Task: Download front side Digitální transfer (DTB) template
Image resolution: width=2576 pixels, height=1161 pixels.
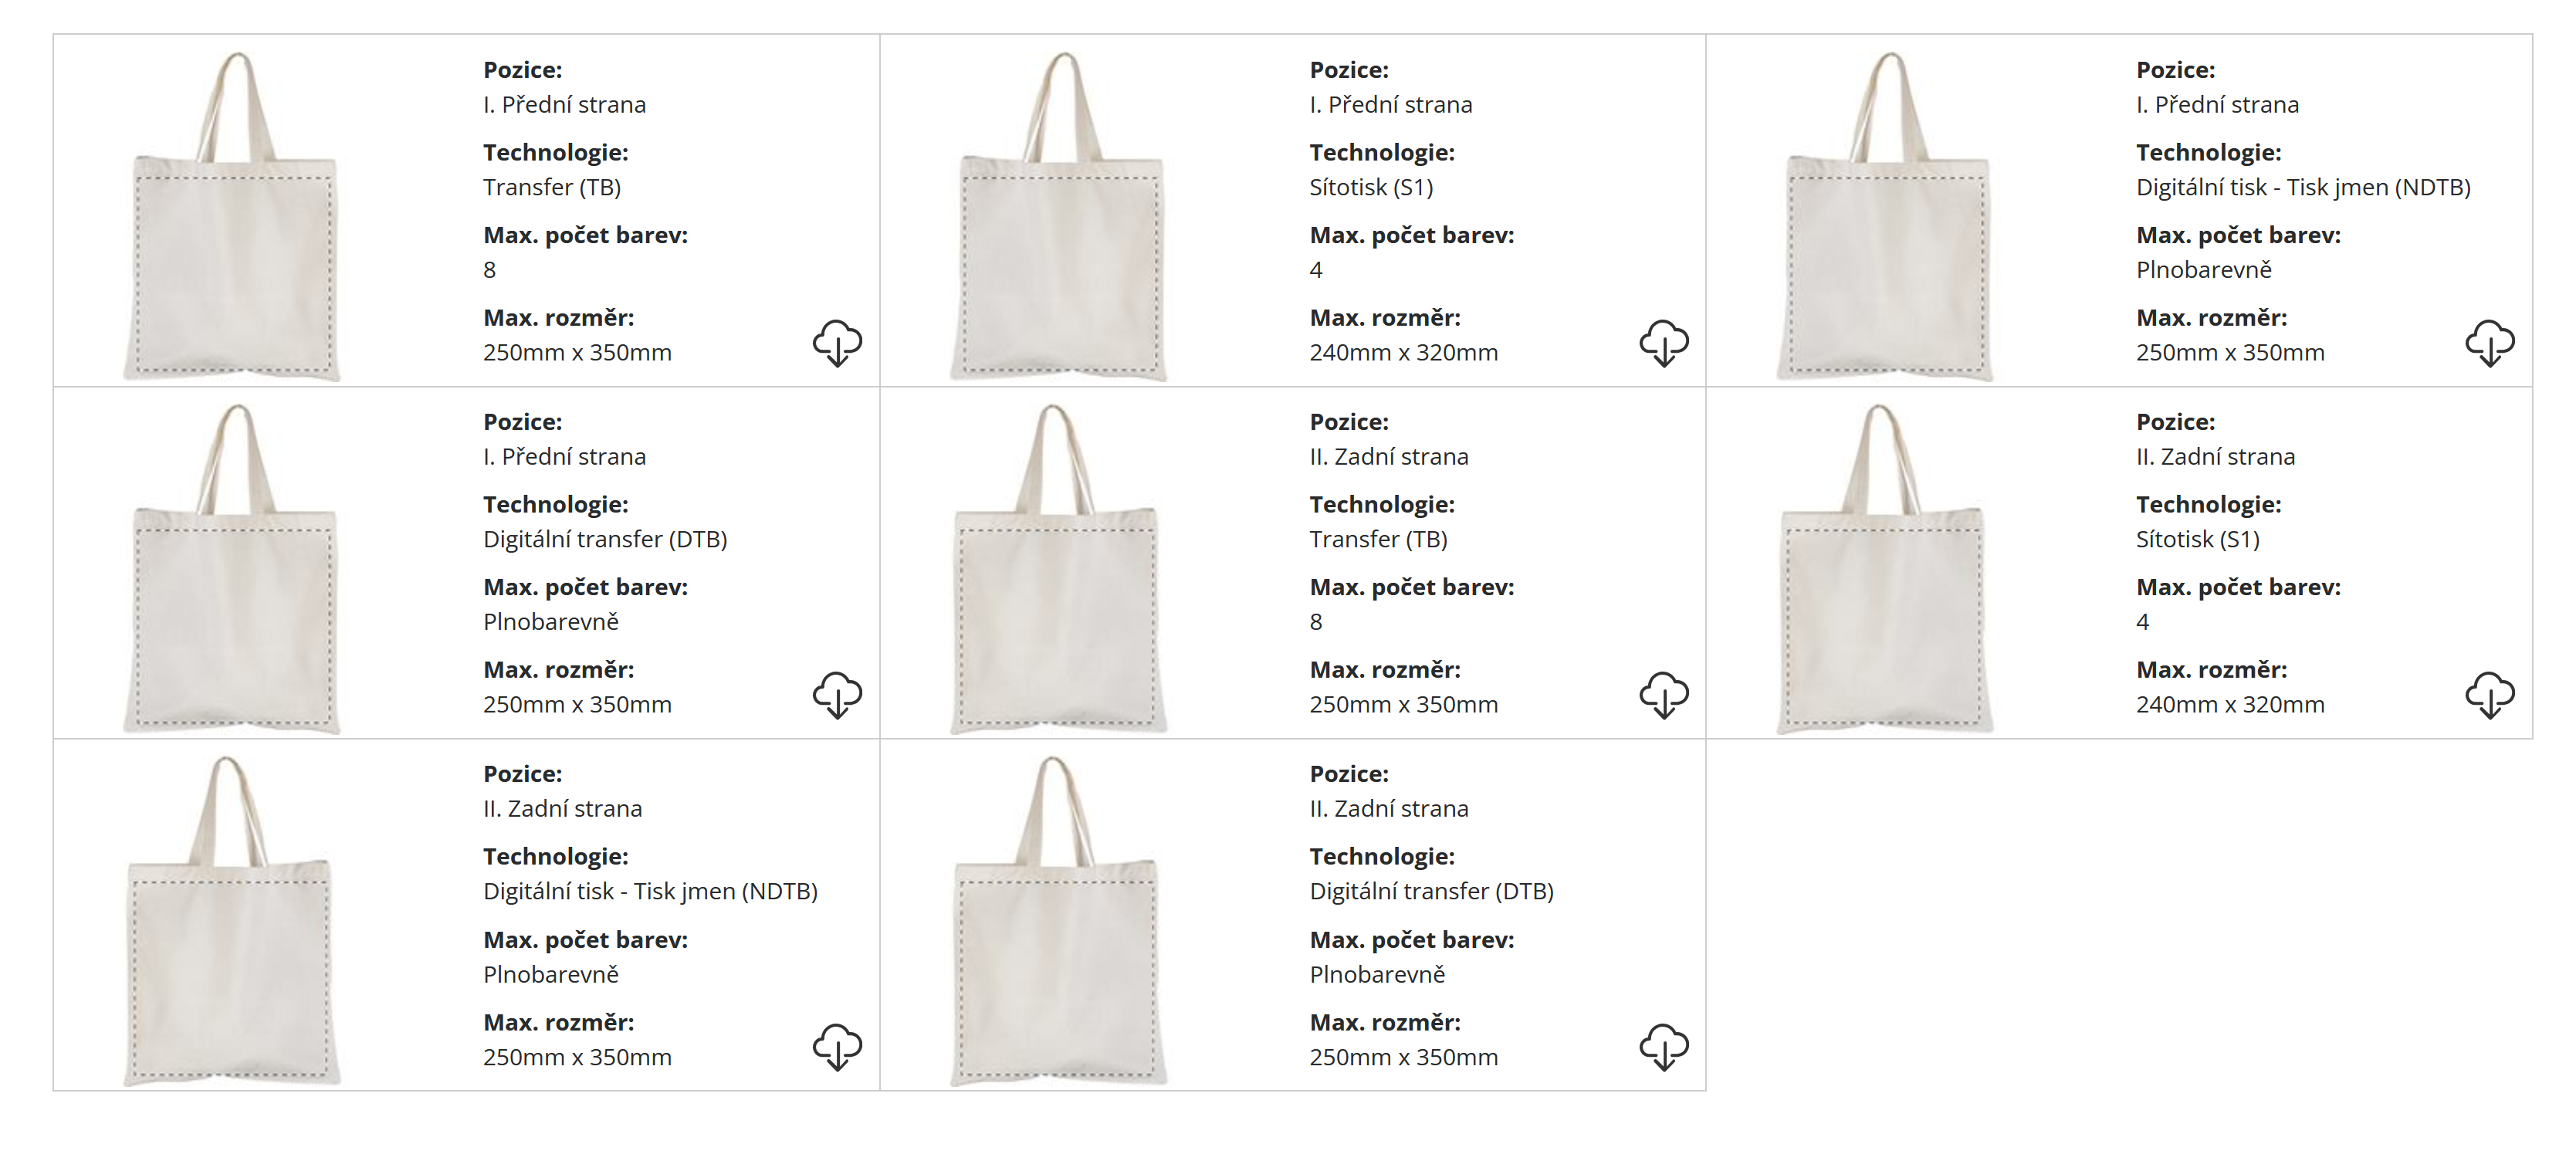Action: (837, 695)
